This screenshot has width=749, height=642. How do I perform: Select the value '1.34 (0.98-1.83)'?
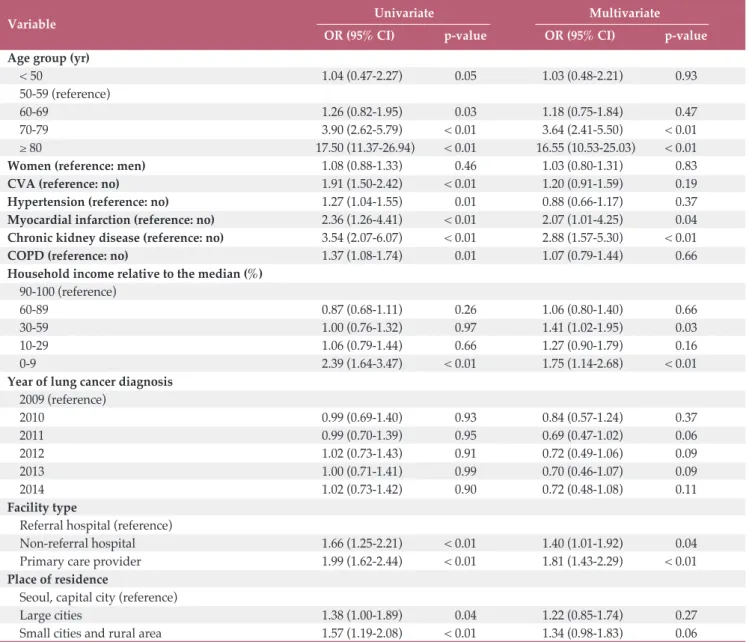pos(582,633)
